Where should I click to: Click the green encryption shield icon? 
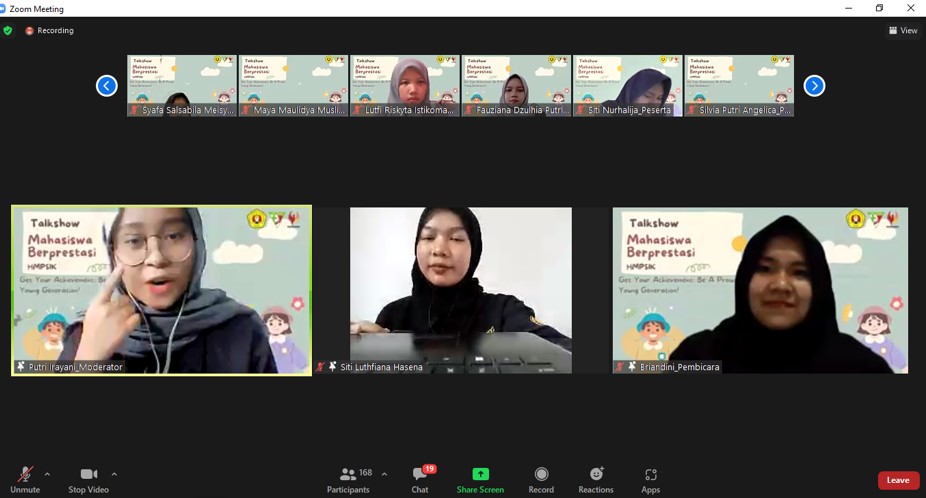[8, 31]
